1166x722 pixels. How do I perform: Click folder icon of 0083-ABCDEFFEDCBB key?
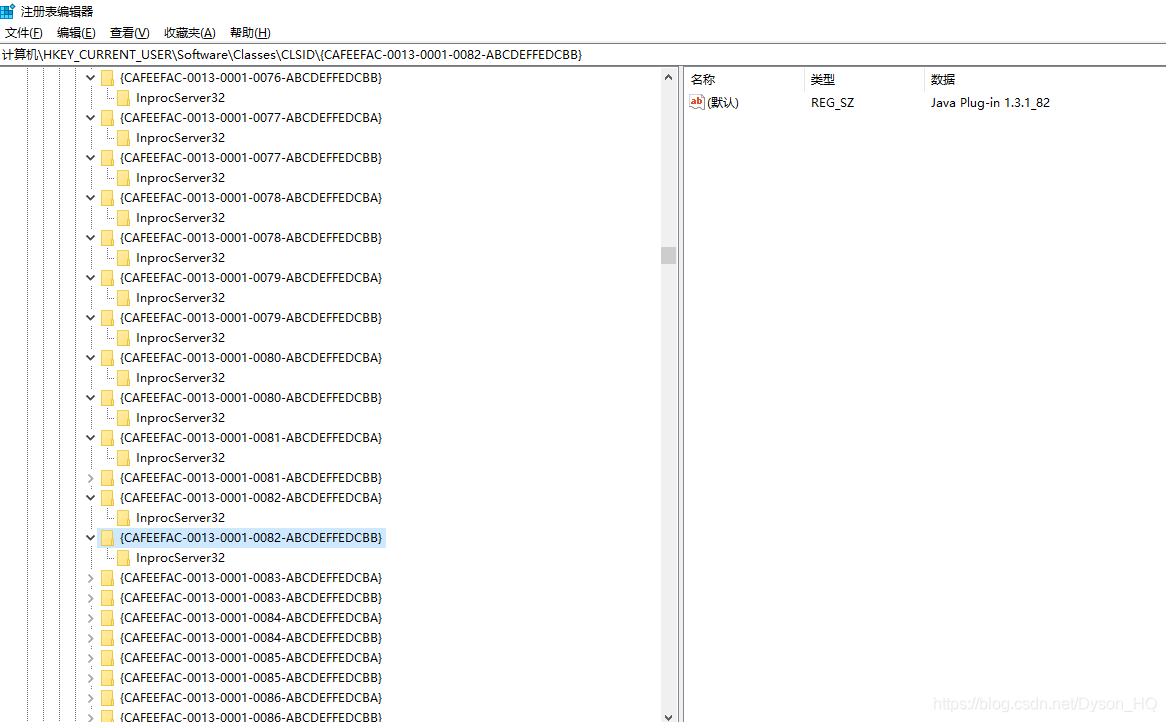(x=107, y=598)
